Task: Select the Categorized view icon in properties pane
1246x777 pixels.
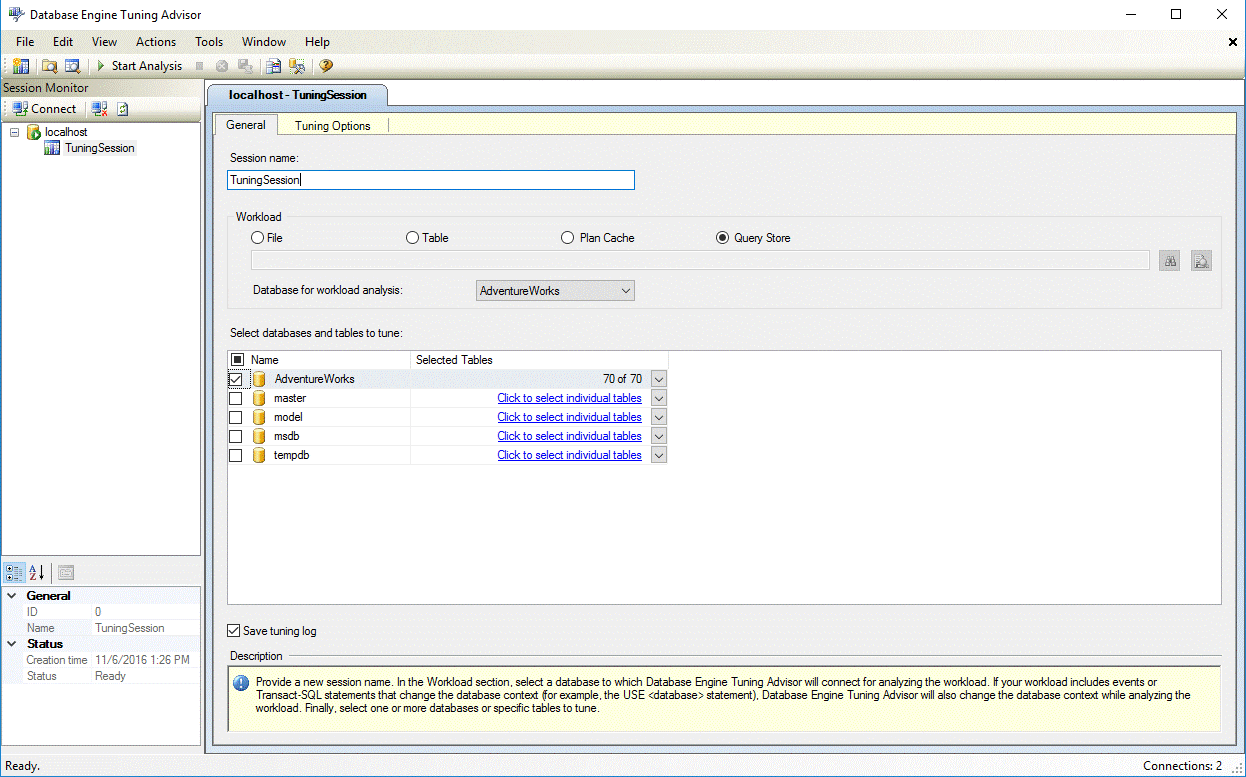Action: click(14, 572)
